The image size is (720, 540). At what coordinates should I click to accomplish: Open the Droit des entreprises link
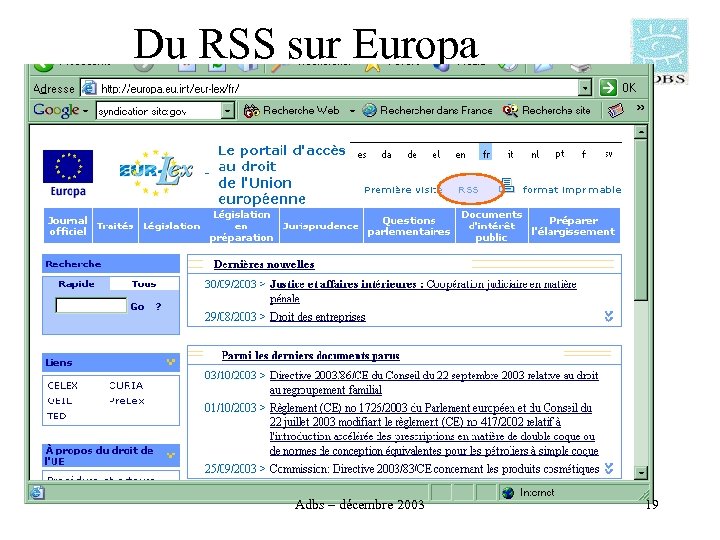(317, 317)
